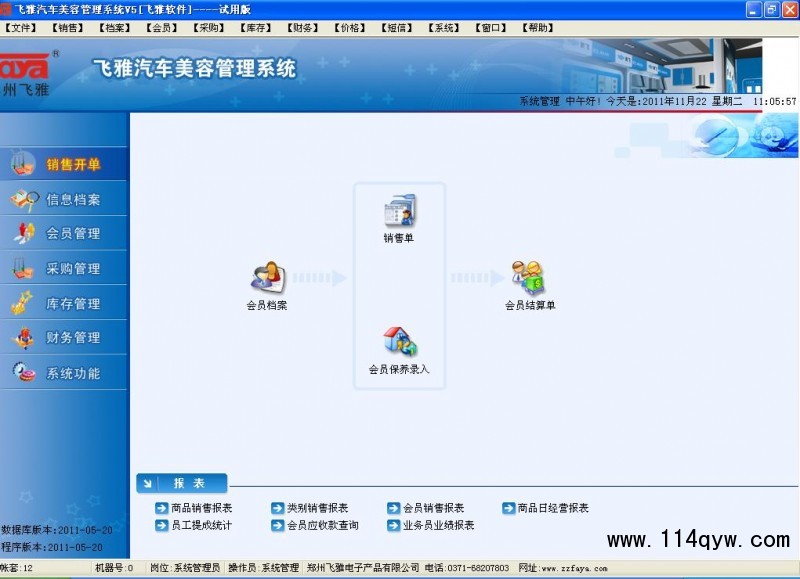Select 销售开单 in the sidebar
This screenshot has width=800, height=579.
pos(72,164)
